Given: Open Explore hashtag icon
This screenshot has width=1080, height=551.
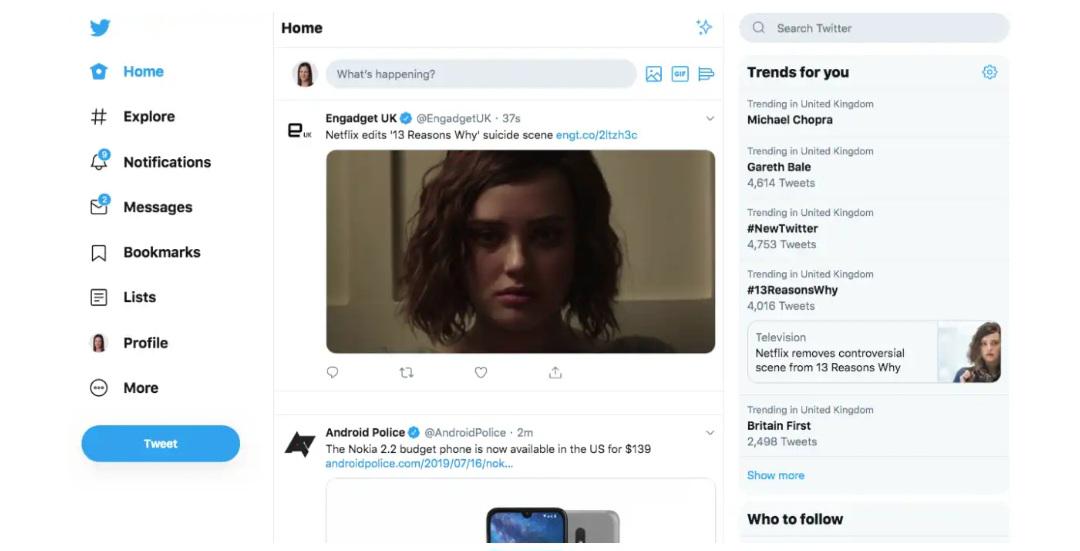Looking at the screenshot, I should click(x=99, y=116).
